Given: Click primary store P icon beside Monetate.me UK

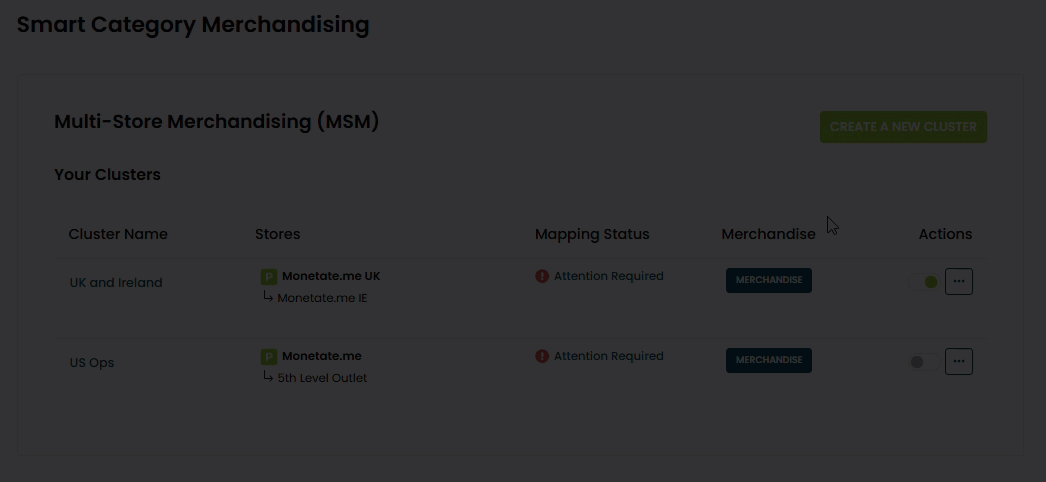Looking at the screenshot, I should point(269,277).
